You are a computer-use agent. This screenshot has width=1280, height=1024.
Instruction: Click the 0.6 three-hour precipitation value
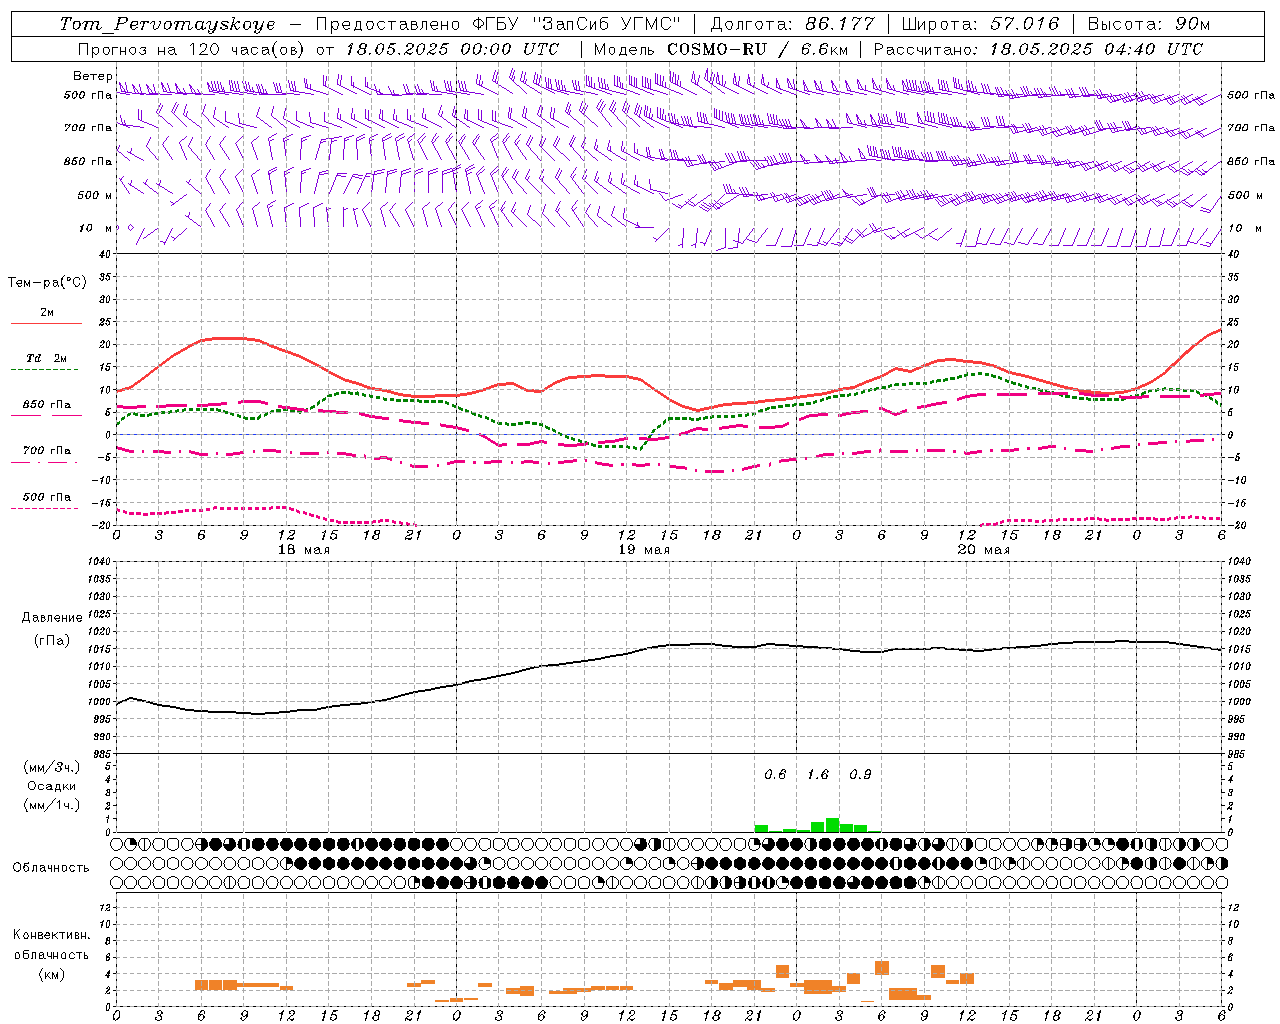pos(775,775)
